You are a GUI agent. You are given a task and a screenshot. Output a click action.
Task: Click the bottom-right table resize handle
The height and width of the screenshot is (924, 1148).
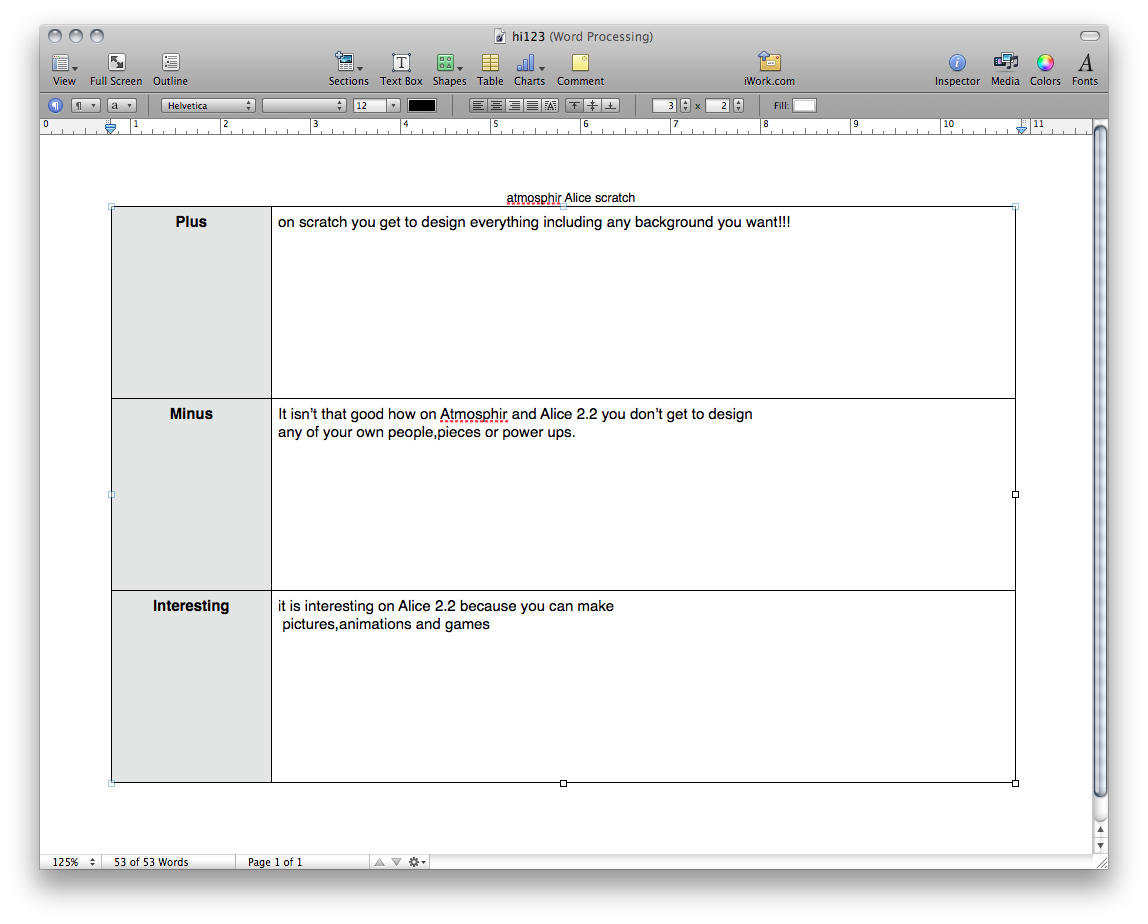[1015, 783]
